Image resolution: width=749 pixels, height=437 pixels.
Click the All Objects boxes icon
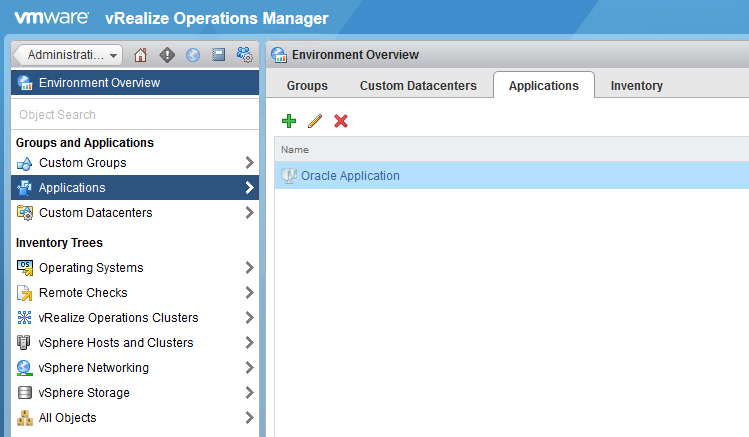[25, 418]
